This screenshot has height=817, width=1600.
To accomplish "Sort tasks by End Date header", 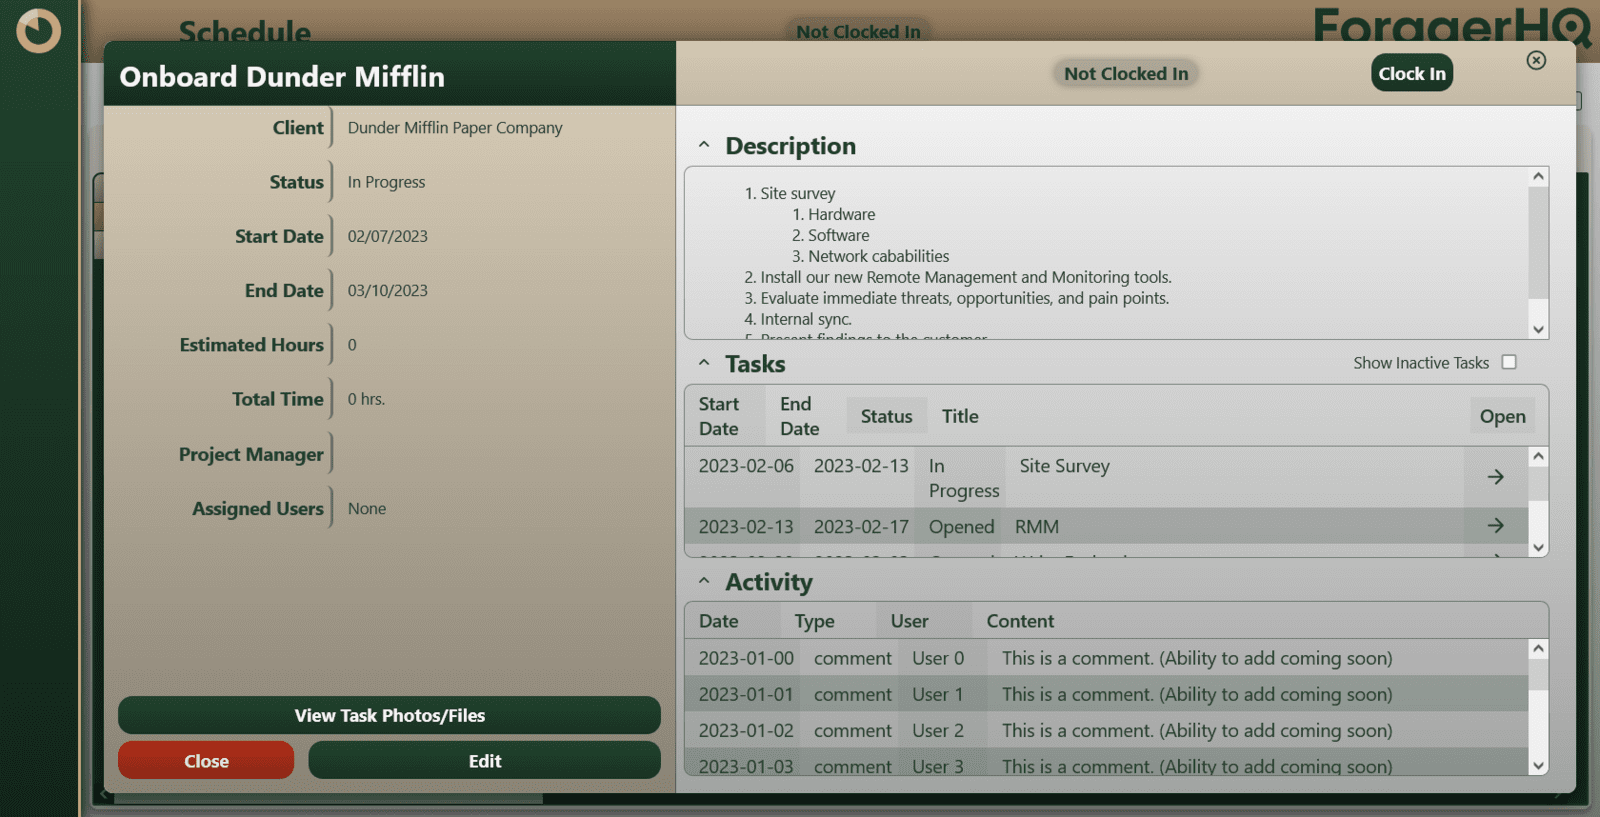I will 799,416.
